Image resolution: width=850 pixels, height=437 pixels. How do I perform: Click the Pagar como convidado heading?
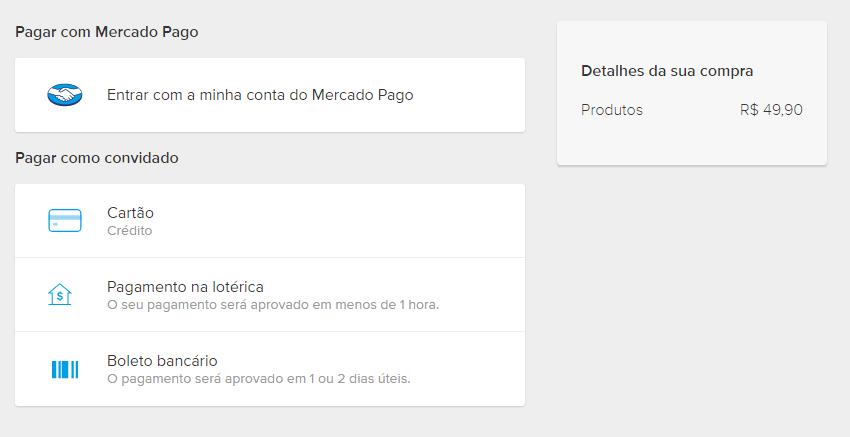[x=96, y=158]
